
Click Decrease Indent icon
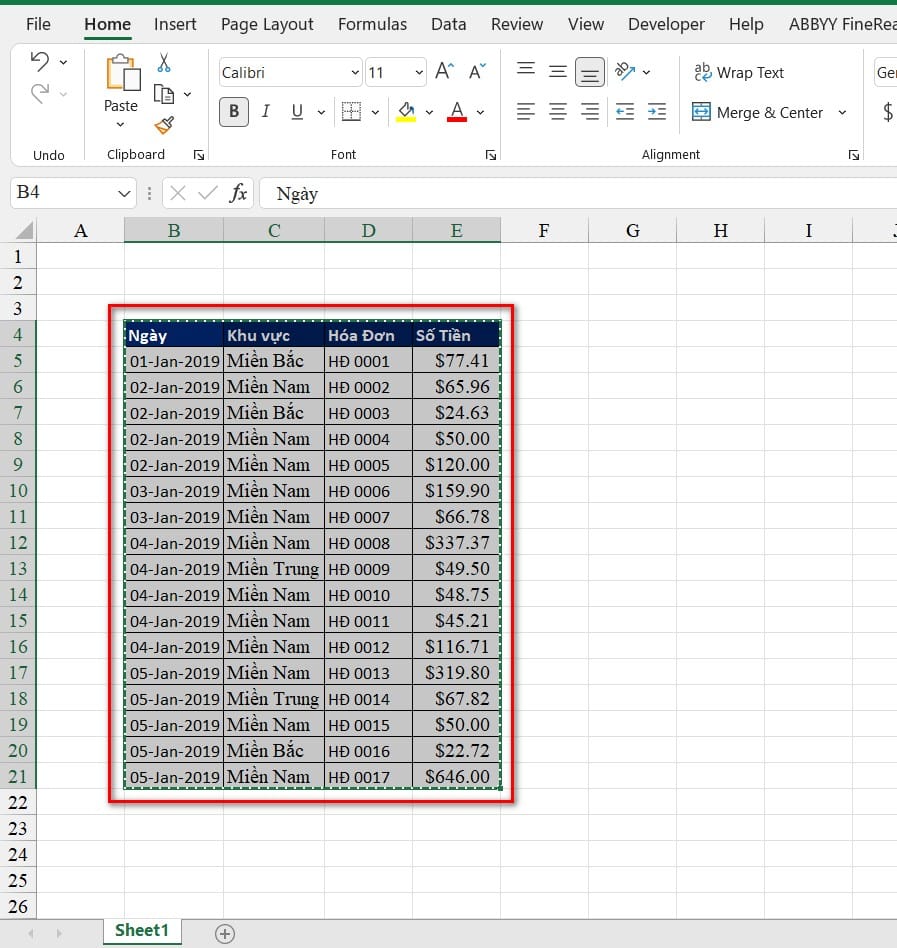(624, 111)
